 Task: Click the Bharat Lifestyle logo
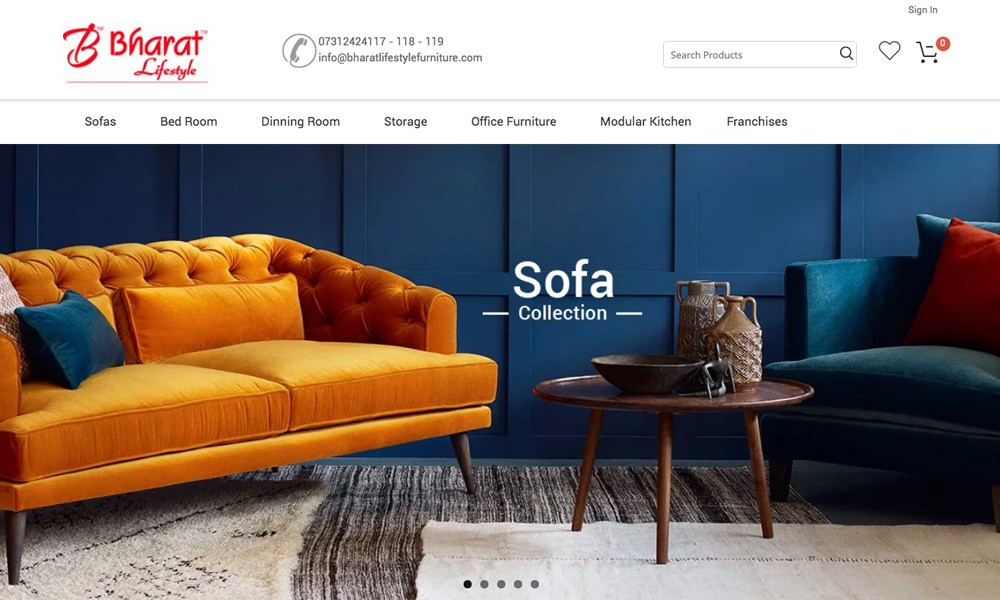point(135,54)
